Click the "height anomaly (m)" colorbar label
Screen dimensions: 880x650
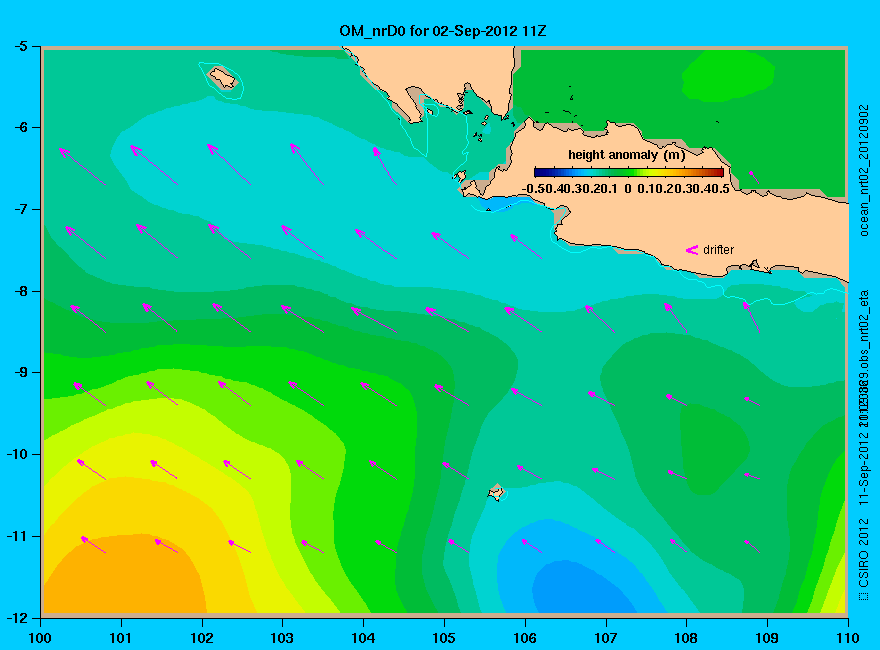point(626,154)
